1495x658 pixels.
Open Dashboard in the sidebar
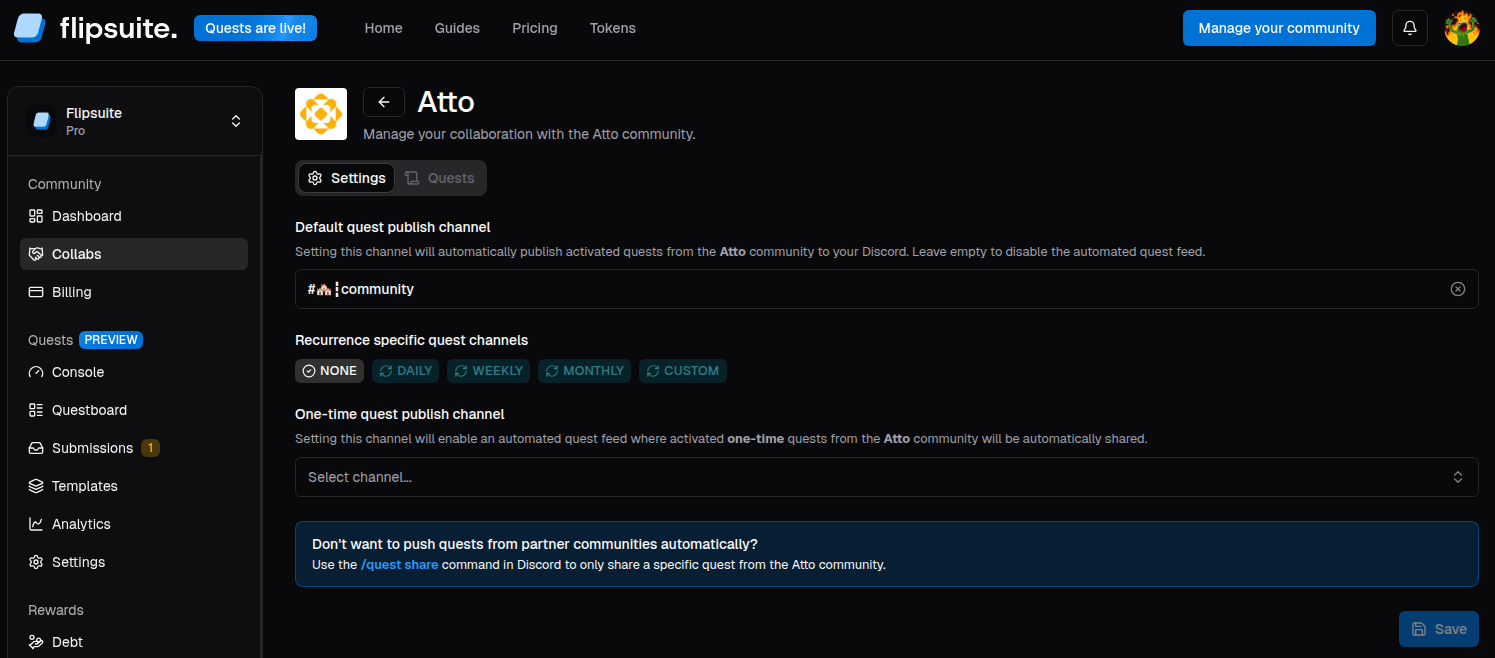pyautogui.click(x=134, y=216)
